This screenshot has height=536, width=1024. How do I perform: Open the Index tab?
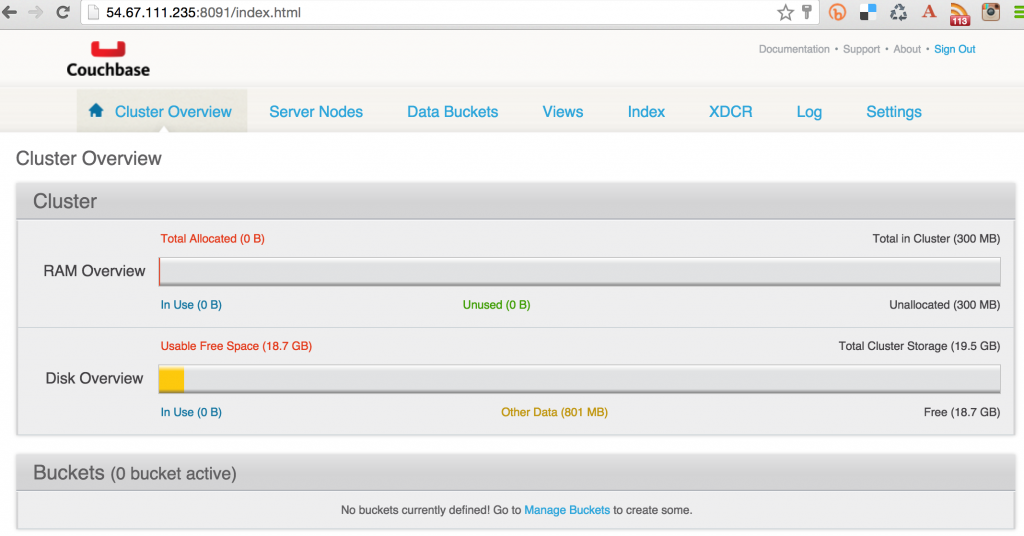[x=647, y=112]
